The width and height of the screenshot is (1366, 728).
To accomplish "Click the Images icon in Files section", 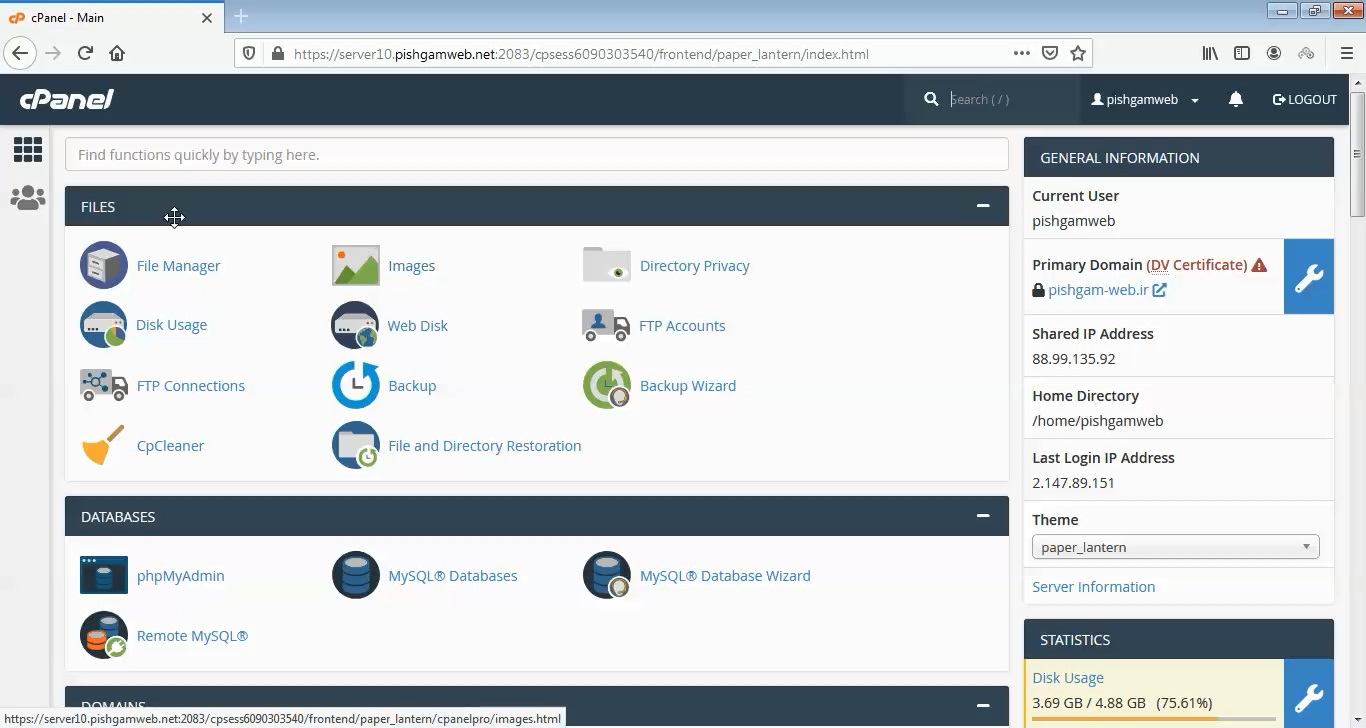I will pos(355,265).
